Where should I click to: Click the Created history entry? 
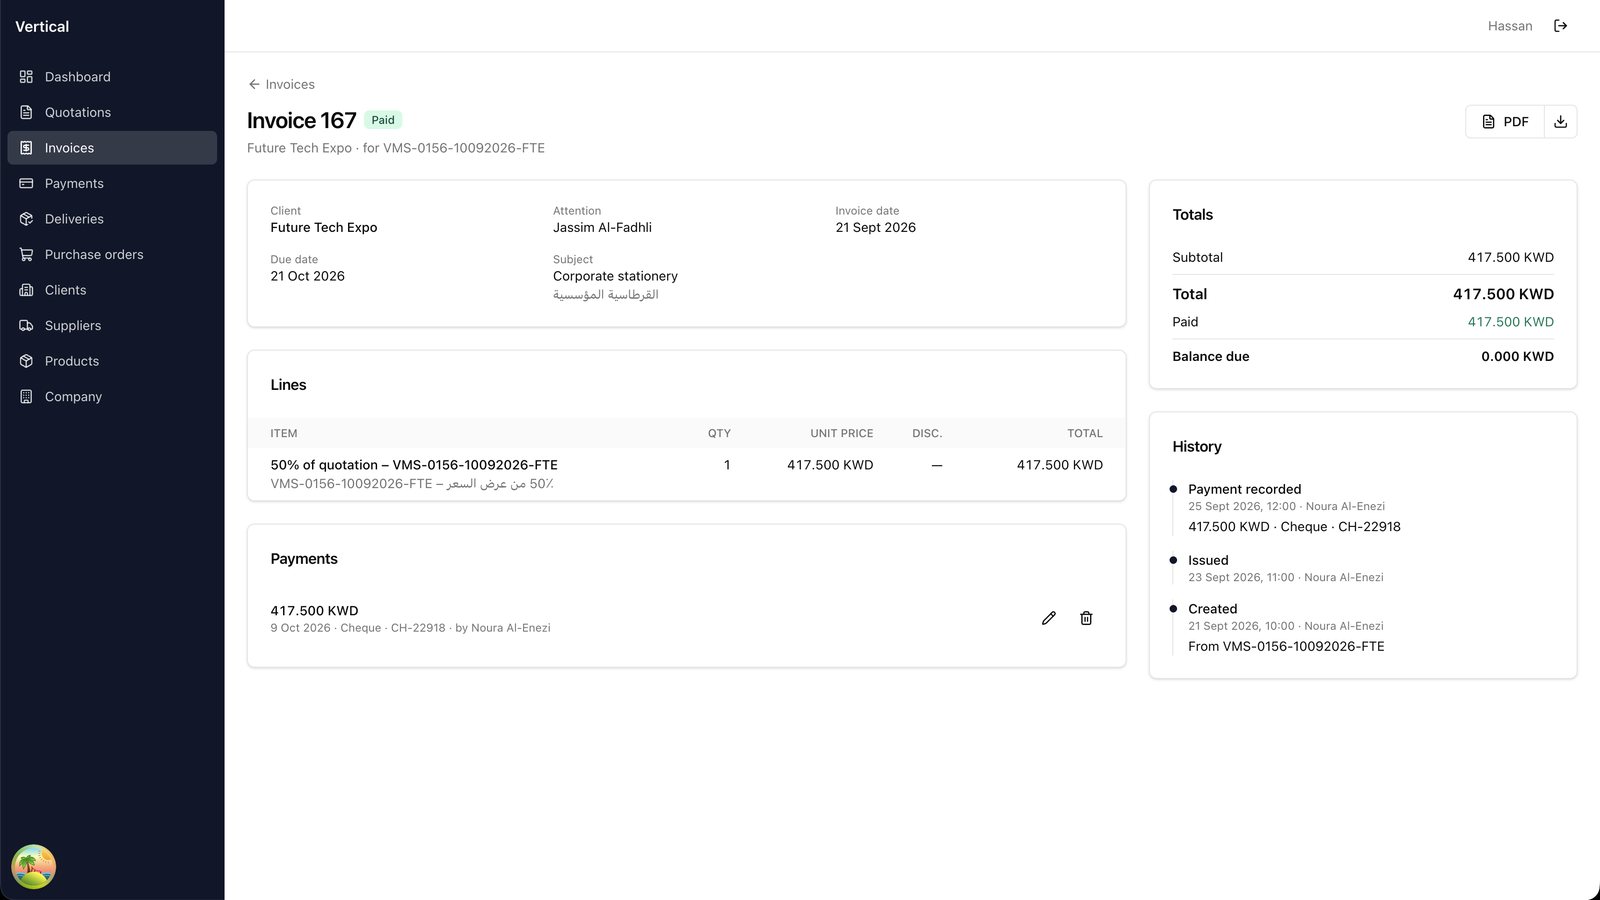(x=1213, y=609)
